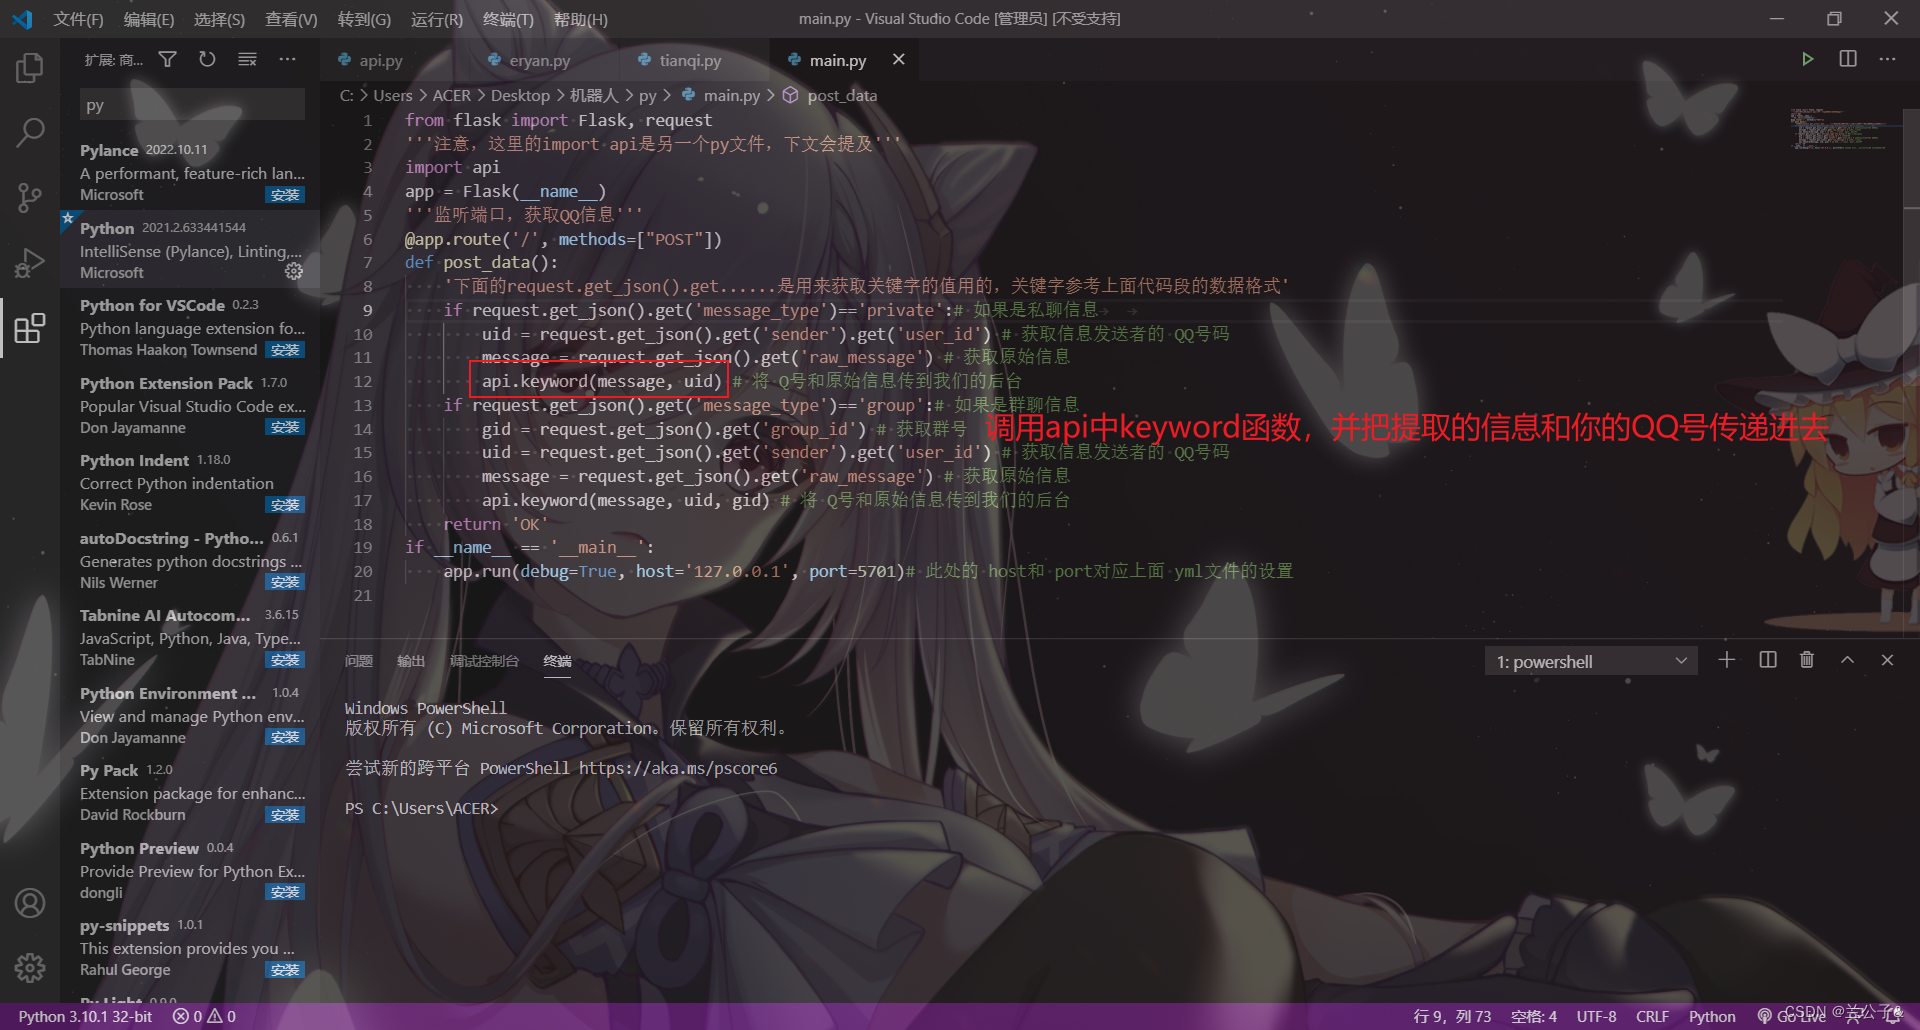Install the Py Pack extension

[285, 815]
